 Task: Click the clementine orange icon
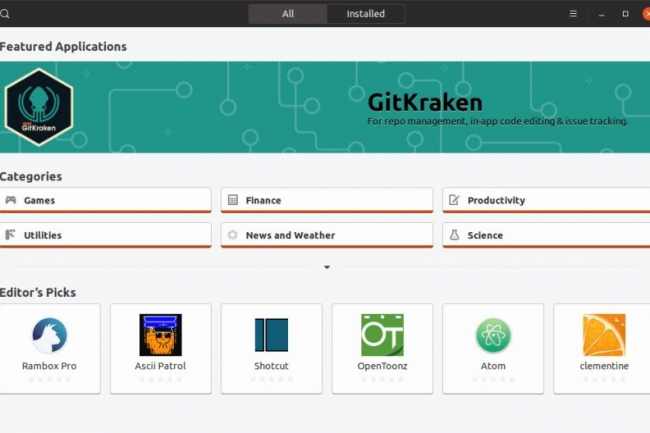[604, 335]
